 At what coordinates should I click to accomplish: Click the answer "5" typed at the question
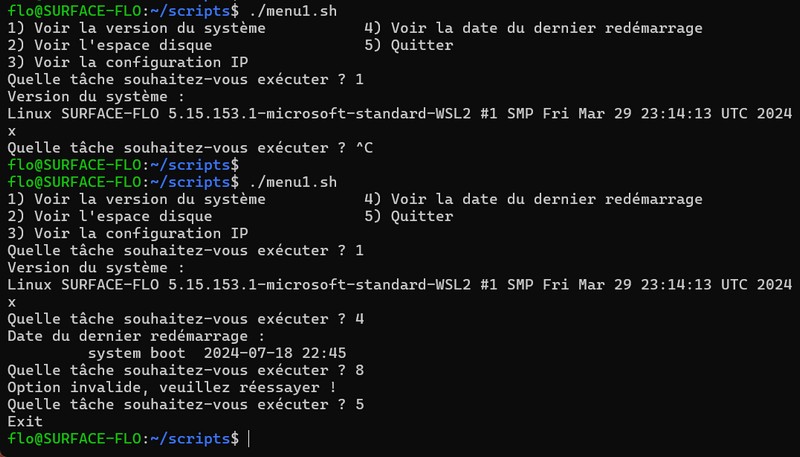pos(359,405)
